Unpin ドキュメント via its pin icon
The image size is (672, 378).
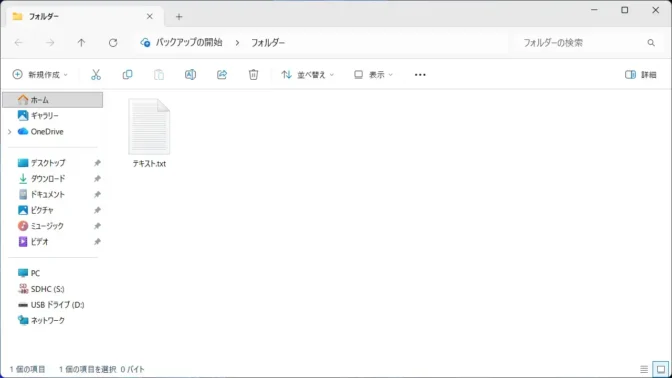coord(97,195)
